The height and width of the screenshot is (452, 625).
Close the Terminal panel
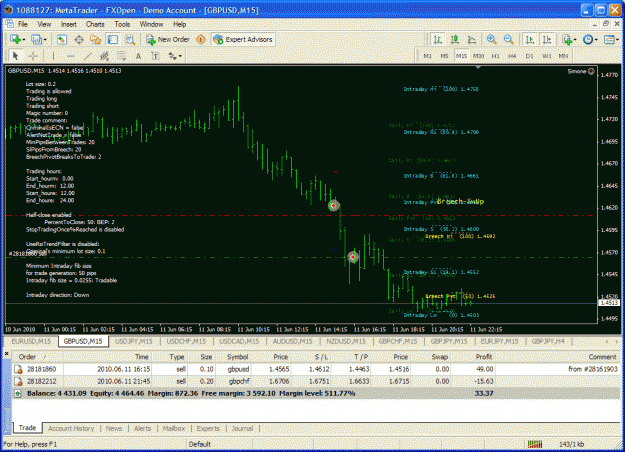point(6,354)
